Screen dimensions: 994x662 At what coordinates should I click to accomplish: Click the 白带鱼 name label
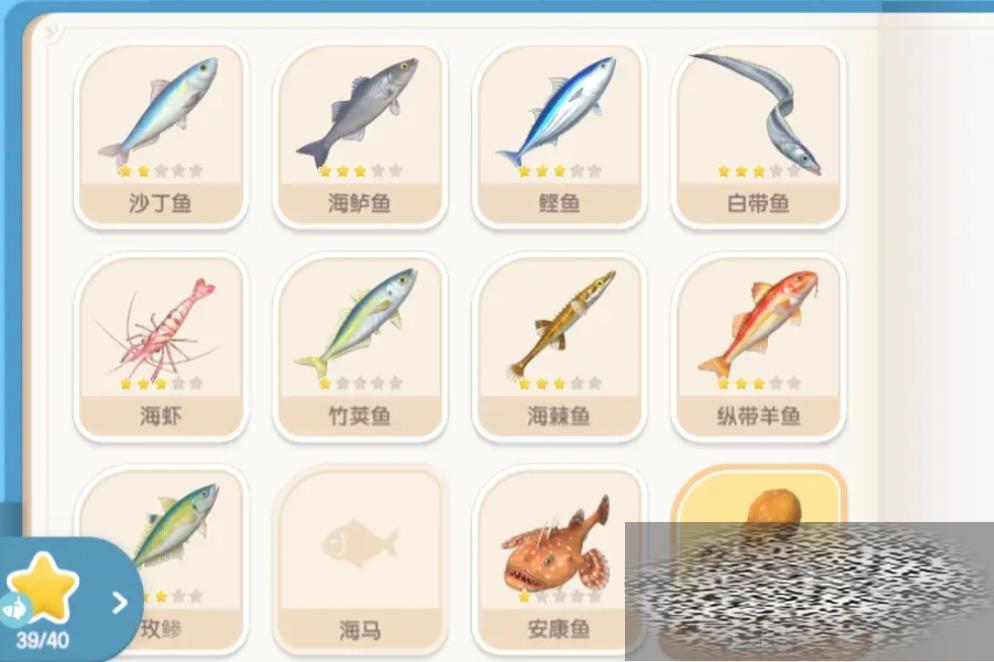[758, 204]
